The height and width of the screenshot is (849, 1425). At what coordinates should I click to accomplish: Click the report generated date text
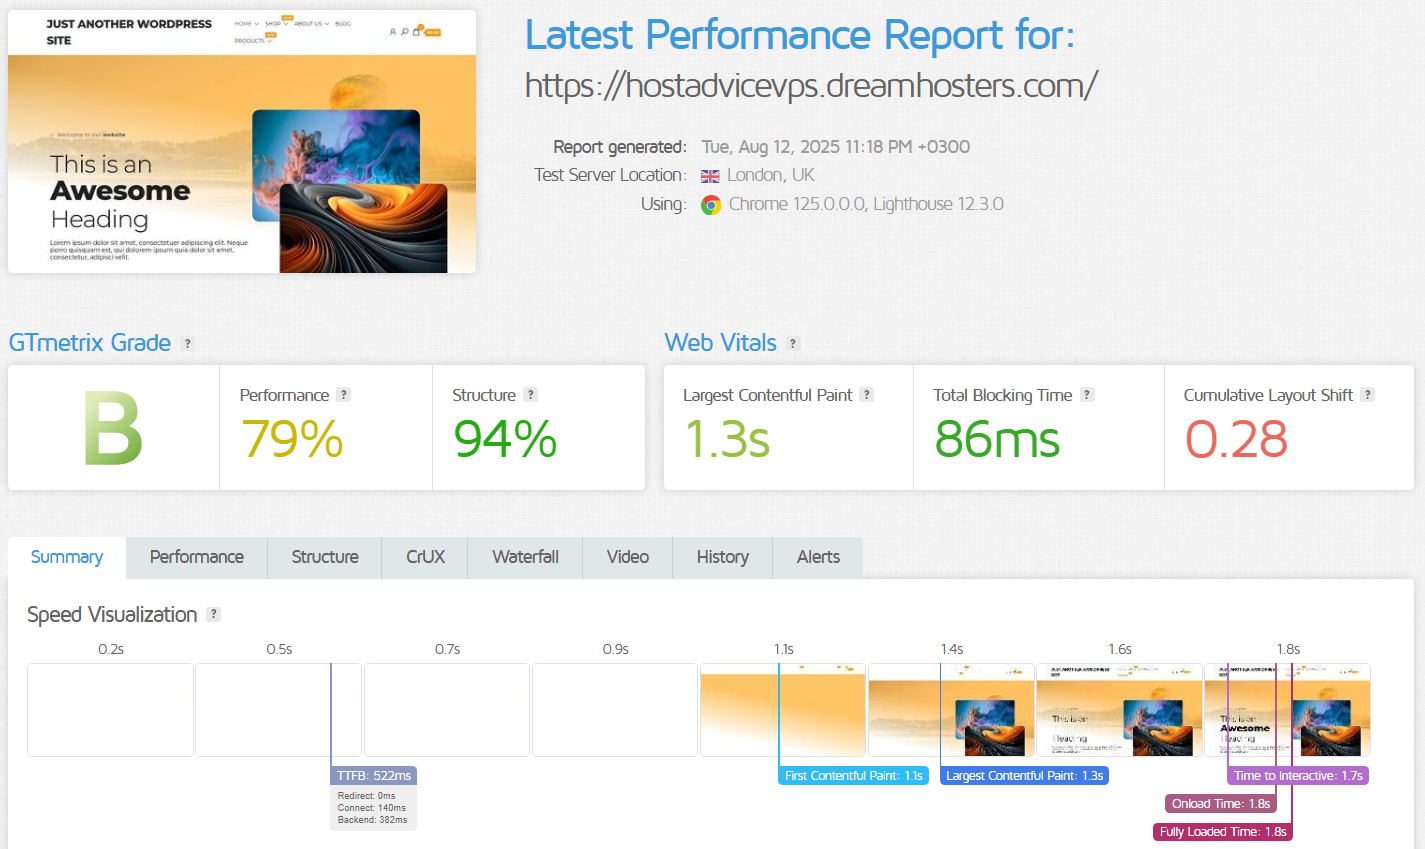[836, 147]
